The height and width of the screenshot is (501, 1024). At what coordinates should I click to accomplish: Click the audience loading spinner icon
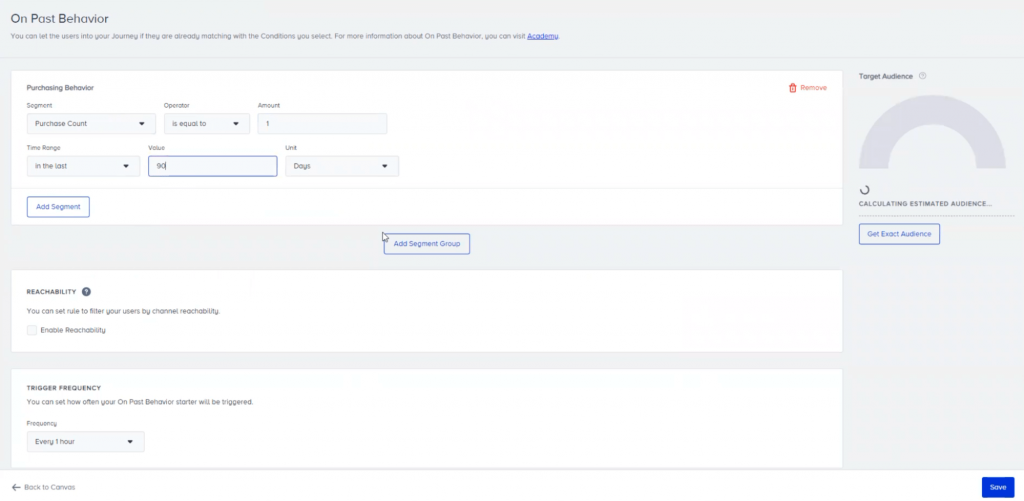[x=865, y=189]
